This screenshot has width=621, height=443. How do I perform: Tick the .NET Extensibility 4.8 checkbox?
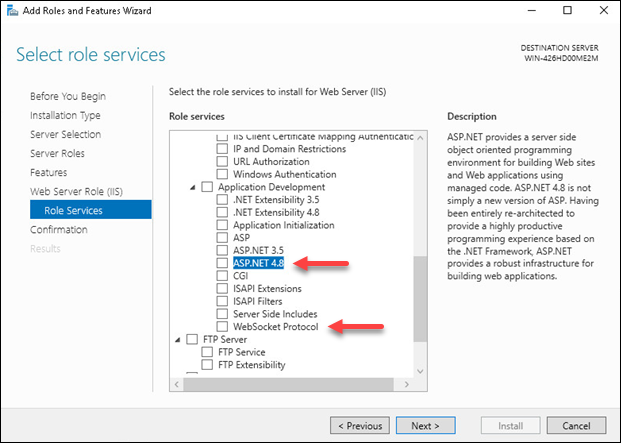[x=223, y=212]
